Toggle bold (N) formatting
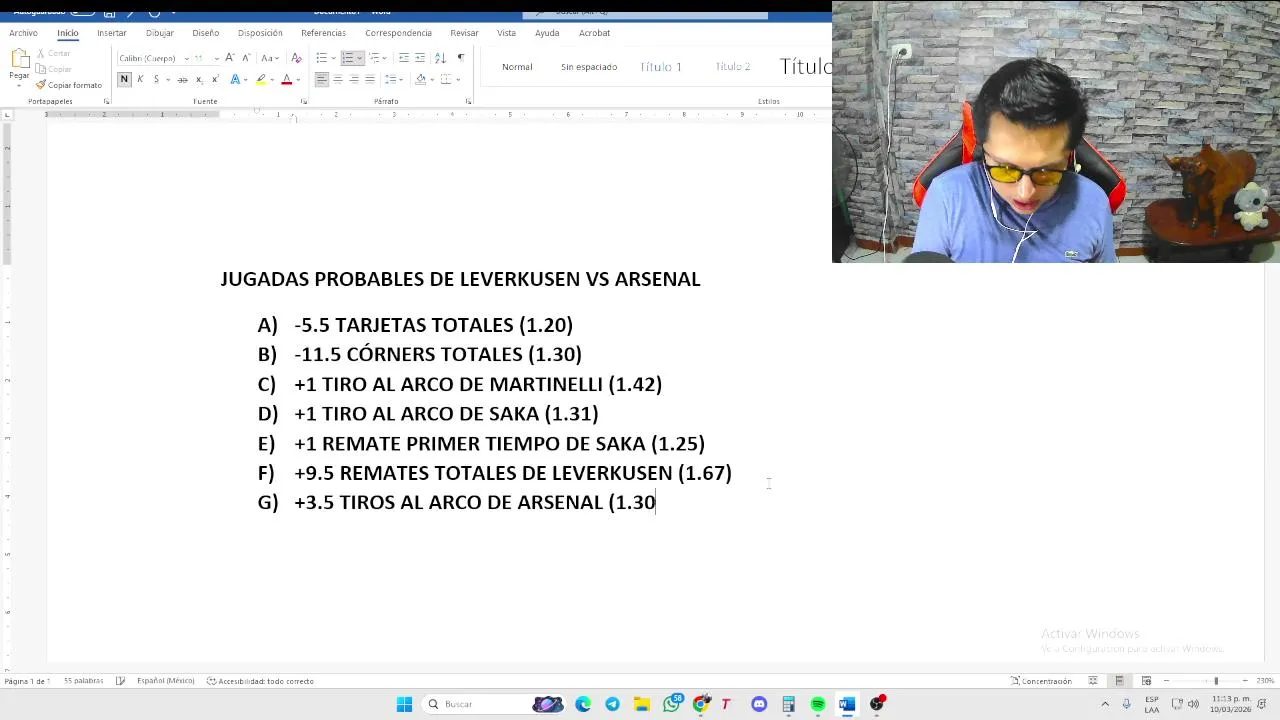The height and width of the screenshot is (720, 1280). [124, 79]
